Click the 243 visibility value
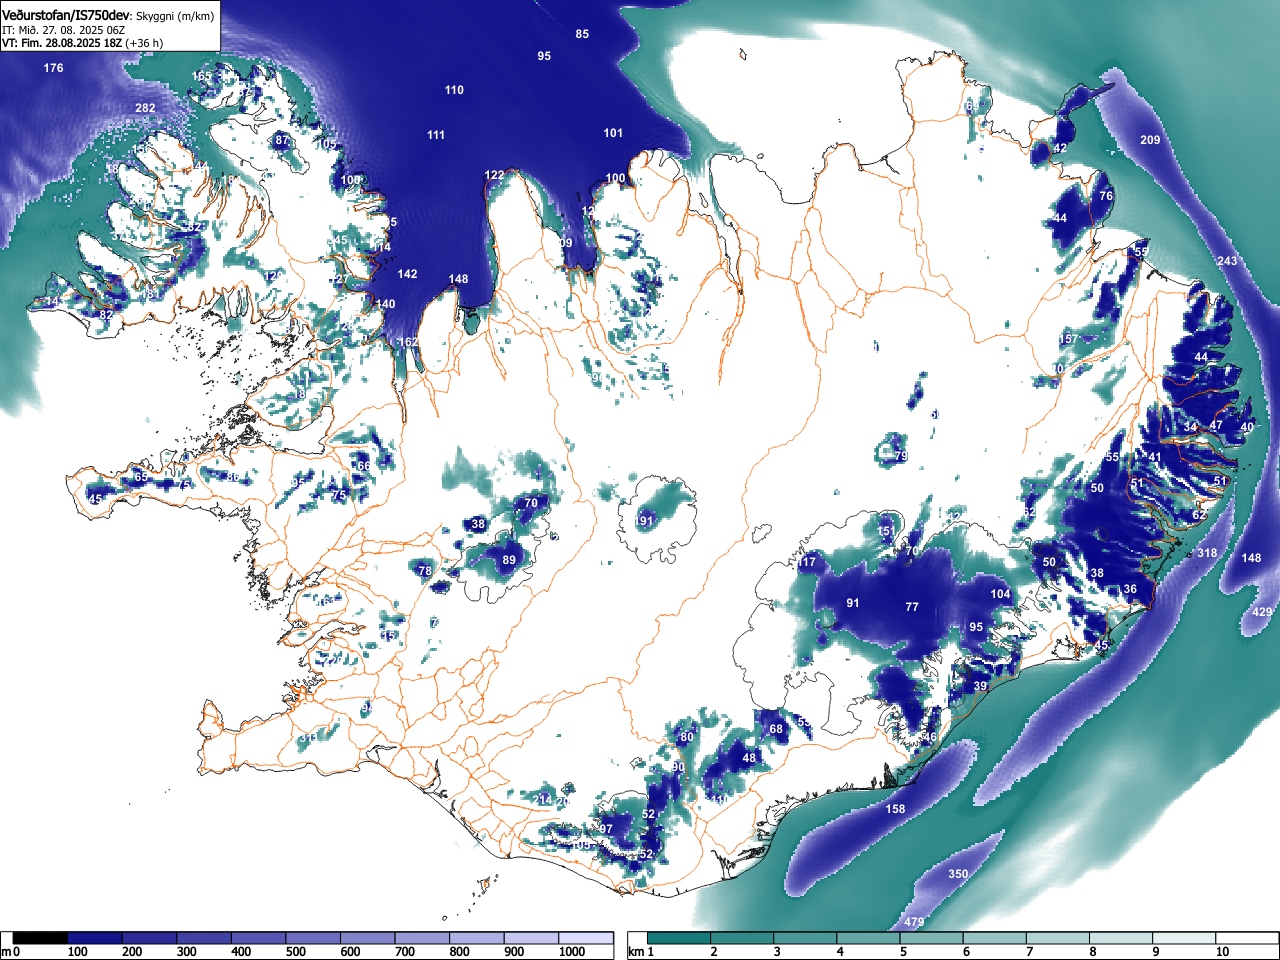Viewport: 1280px width, 960px height. tap(1227, 261)
